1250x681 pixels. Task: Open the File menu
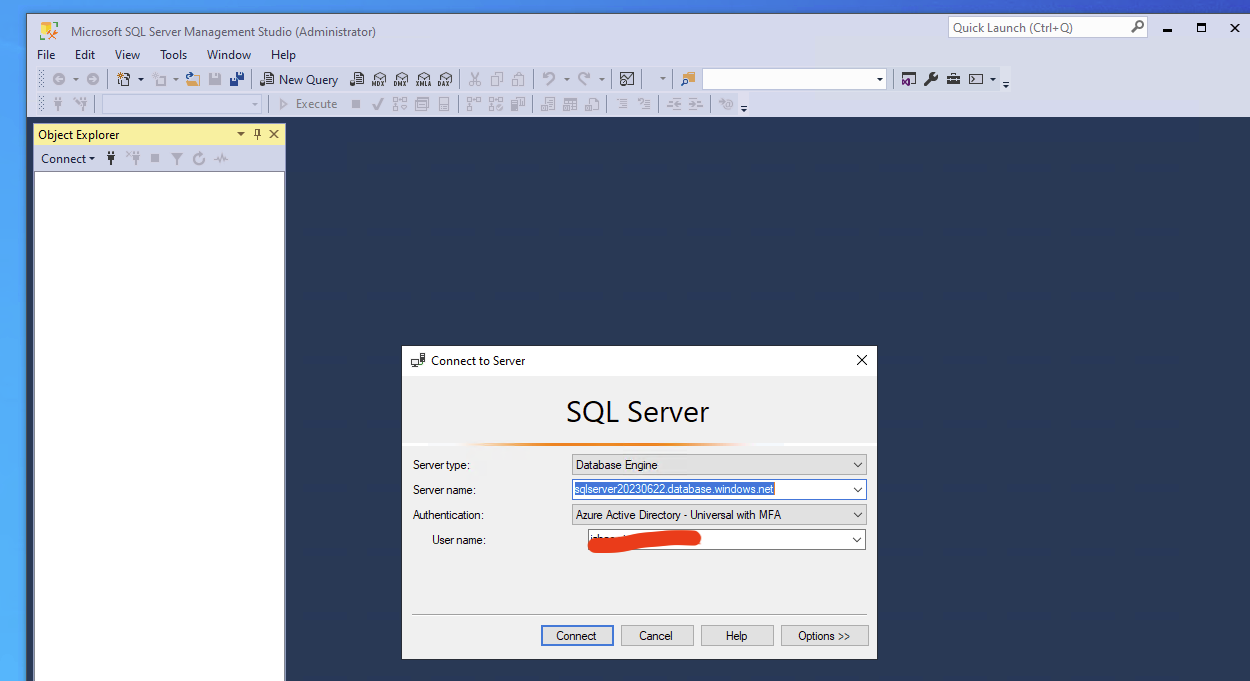(x=46, y=55)
